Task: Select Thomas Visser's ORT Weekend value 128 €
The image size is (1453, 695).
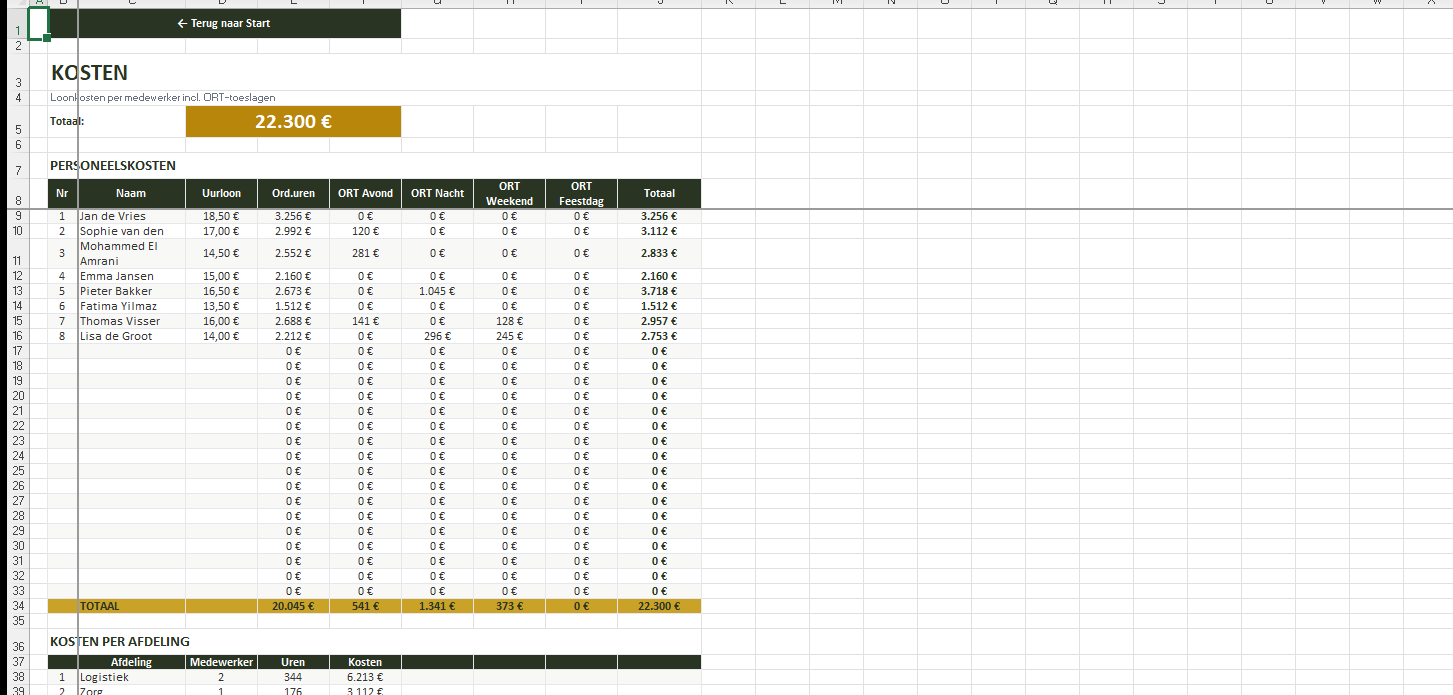Action: [509, 321]
